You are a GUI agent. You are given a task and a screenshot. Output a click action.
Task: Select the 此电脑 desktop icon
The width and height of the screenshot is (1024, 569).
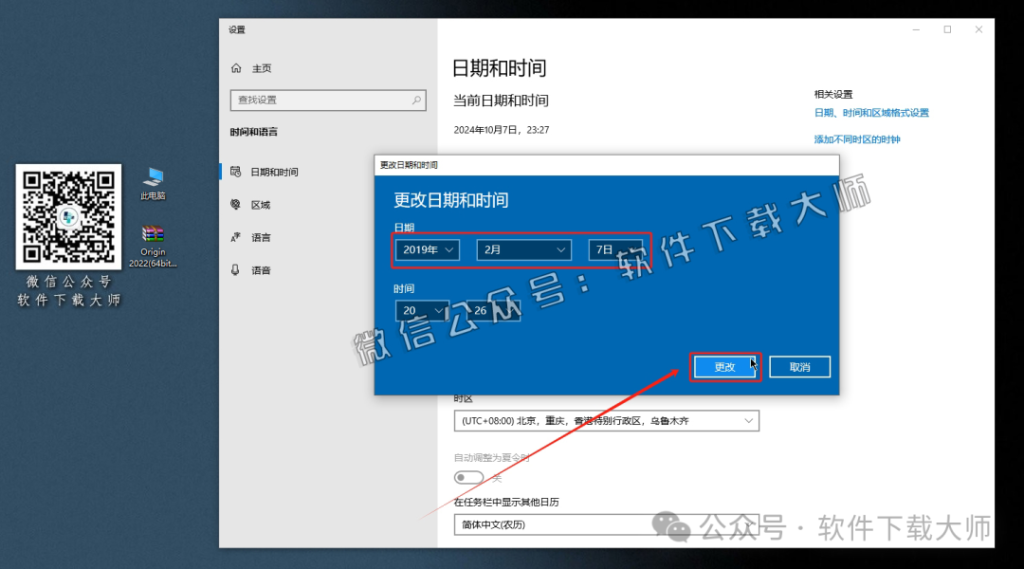point(153,184)
